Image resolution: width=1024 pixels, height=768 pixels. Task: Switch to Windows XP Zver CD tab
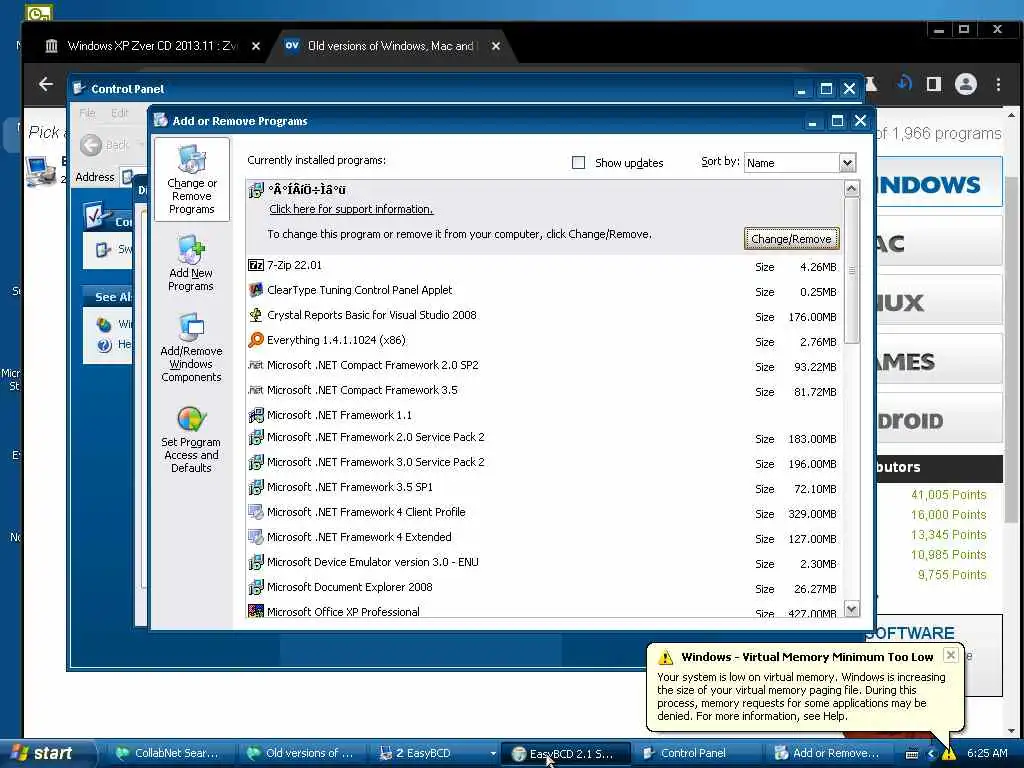point(152,46)
